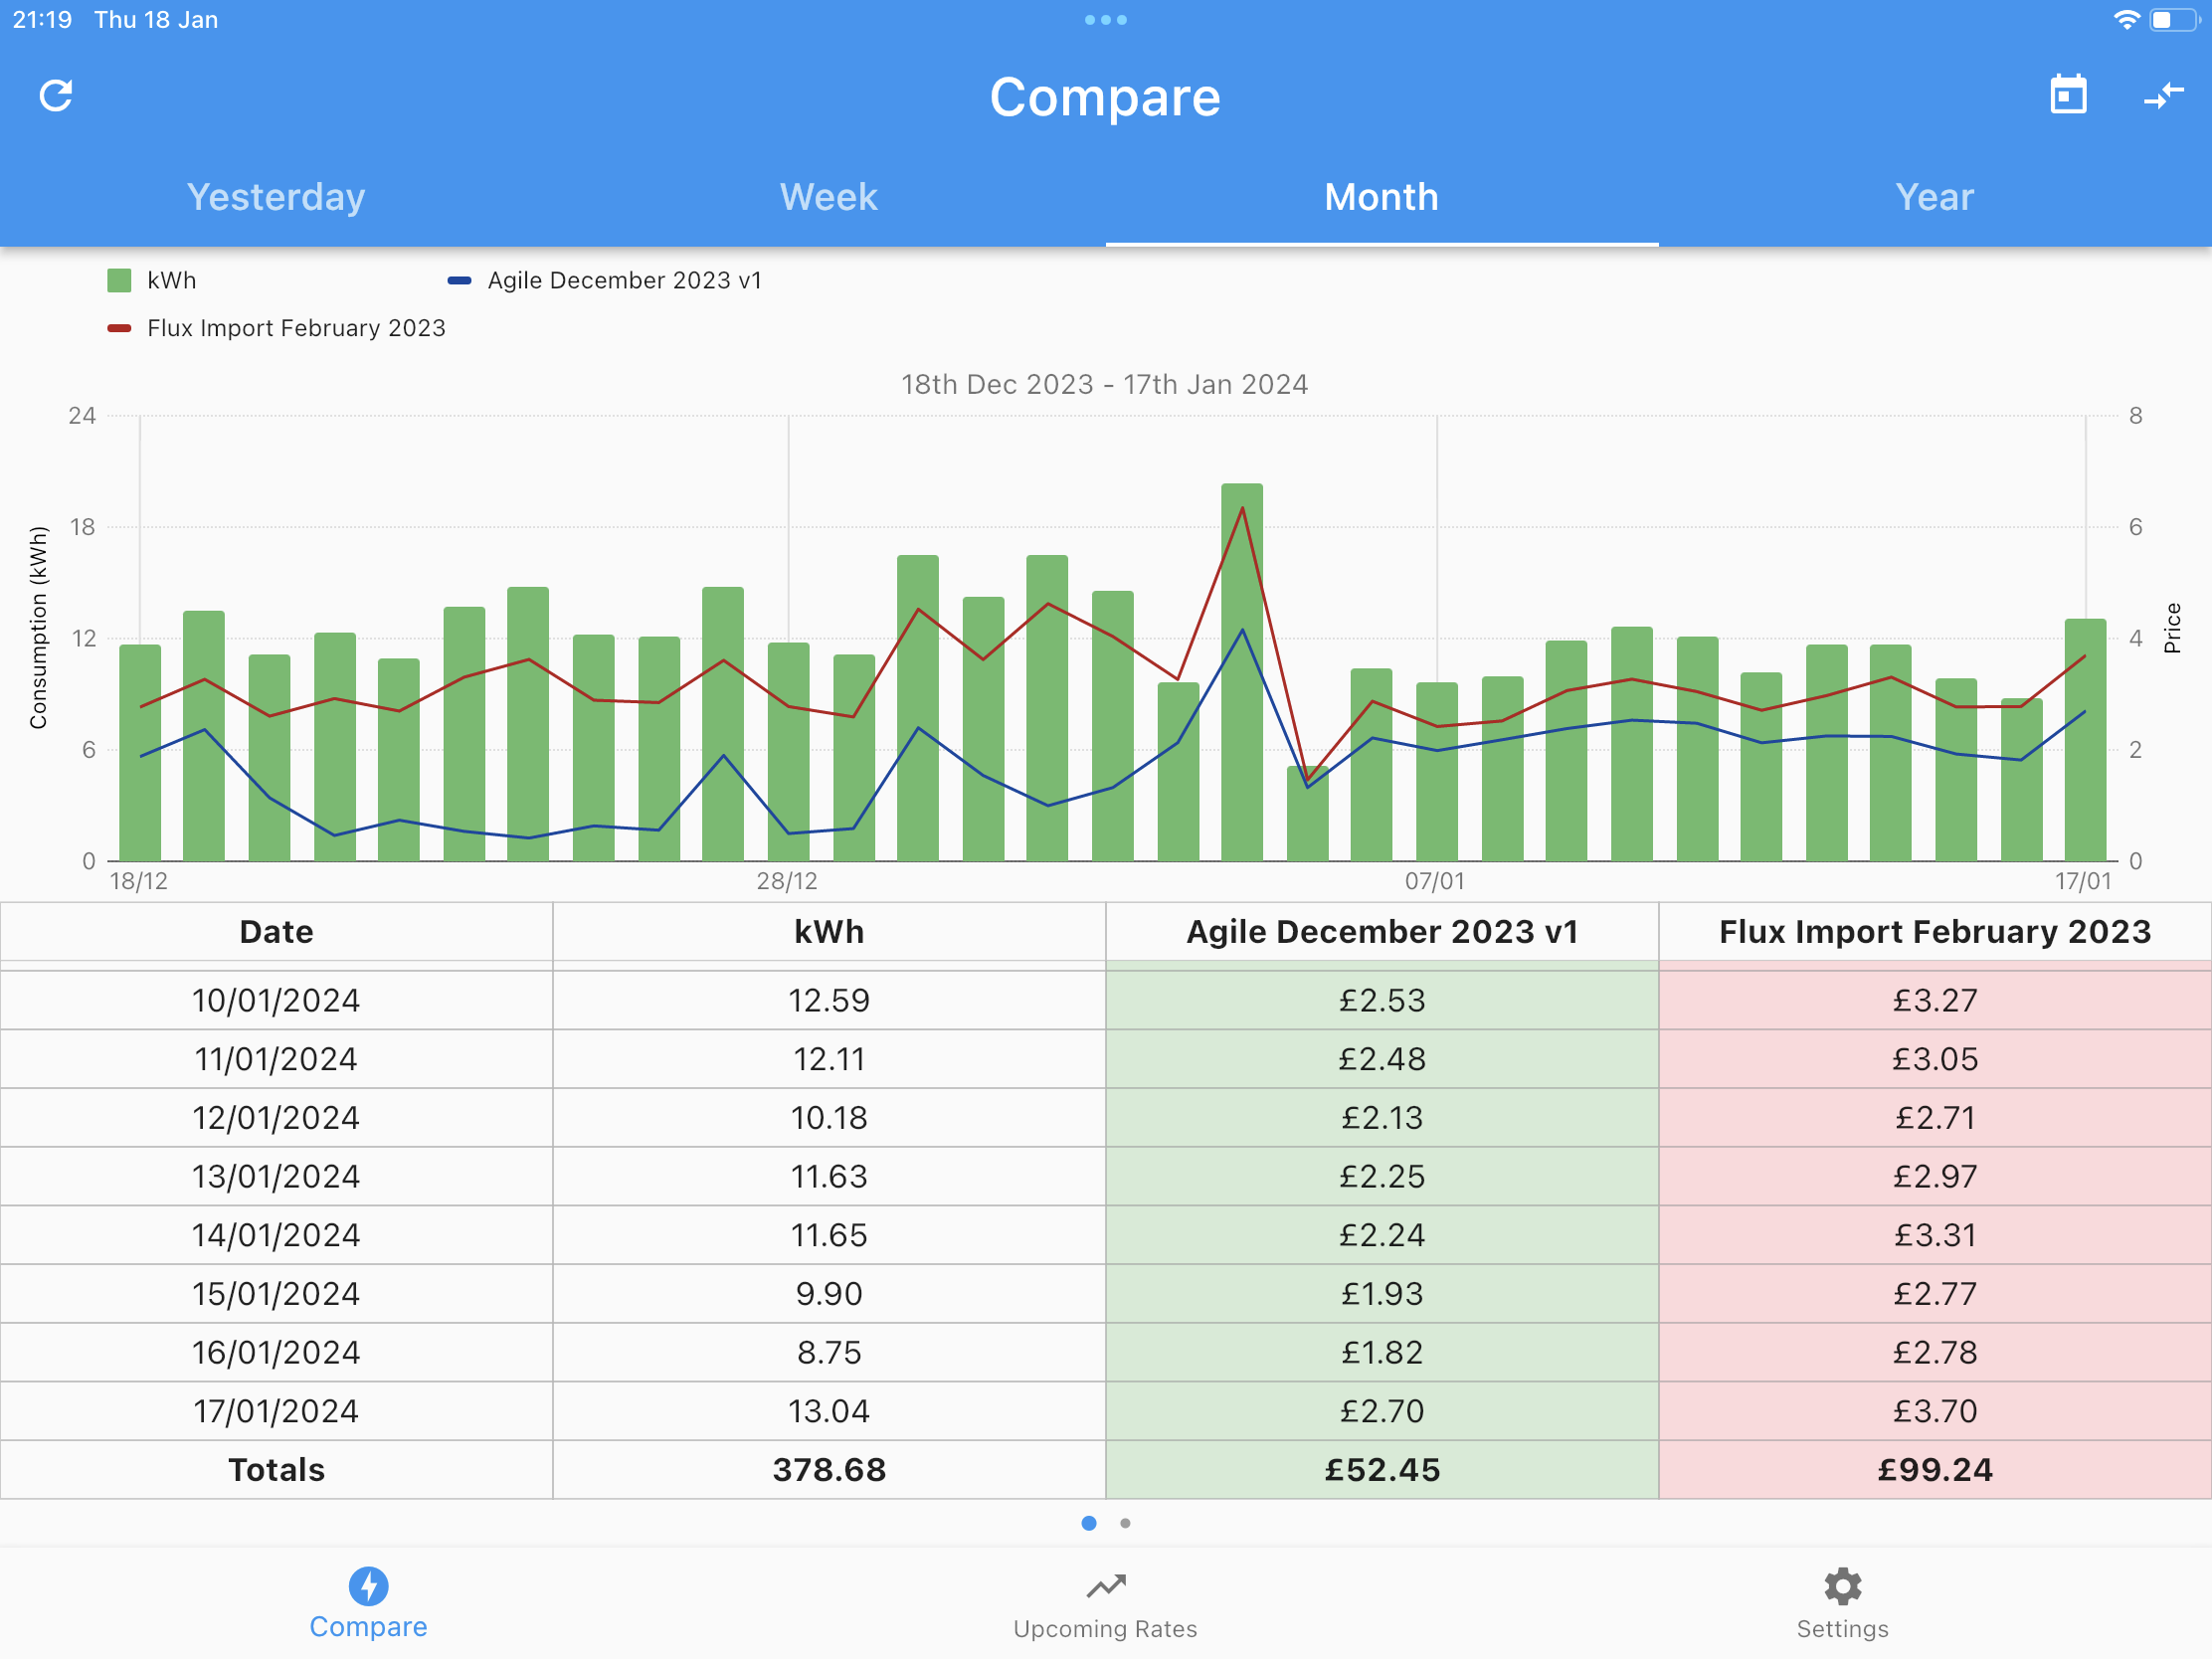Viewport: 2212px width, 1659px height.
Task: Select the 17/01/2024 table row date
Action: pyautogui.click(x=276, y=1411)
